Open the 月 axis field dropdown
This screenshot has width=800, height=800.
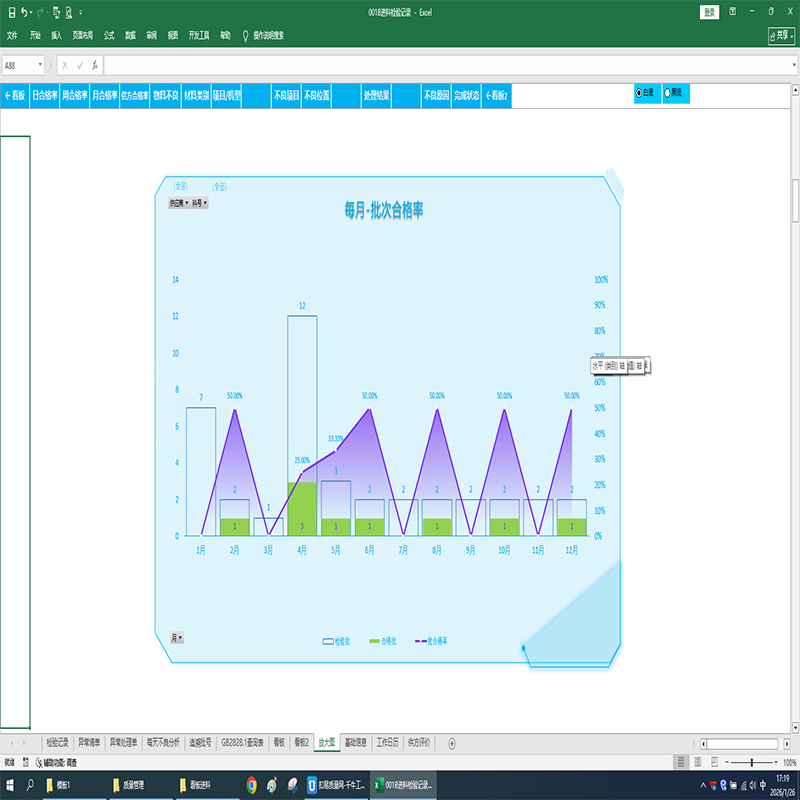pos(177,638)
